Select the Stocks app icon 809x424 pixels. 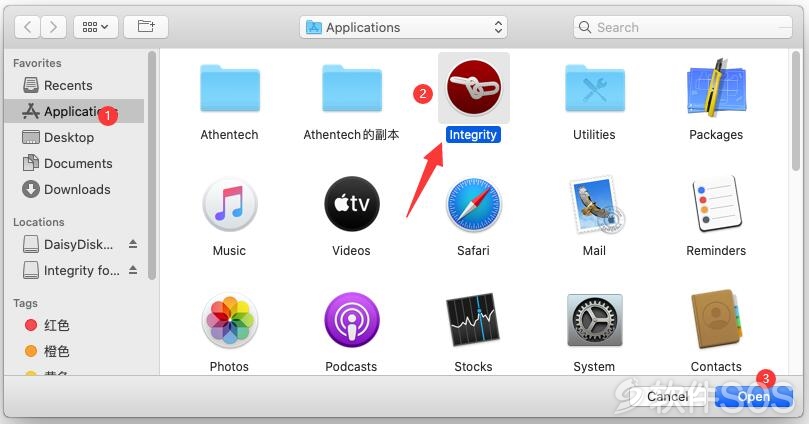point(473,320)
